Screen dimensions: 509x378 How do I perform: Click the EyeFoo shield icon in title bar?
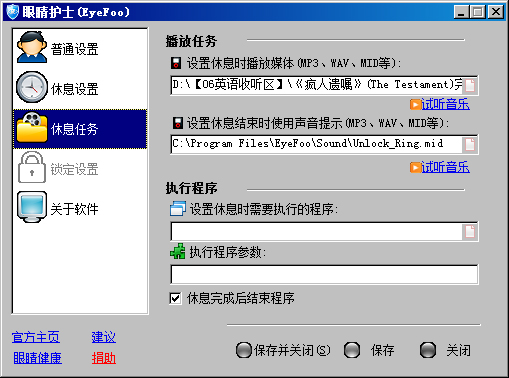[13, 12]
